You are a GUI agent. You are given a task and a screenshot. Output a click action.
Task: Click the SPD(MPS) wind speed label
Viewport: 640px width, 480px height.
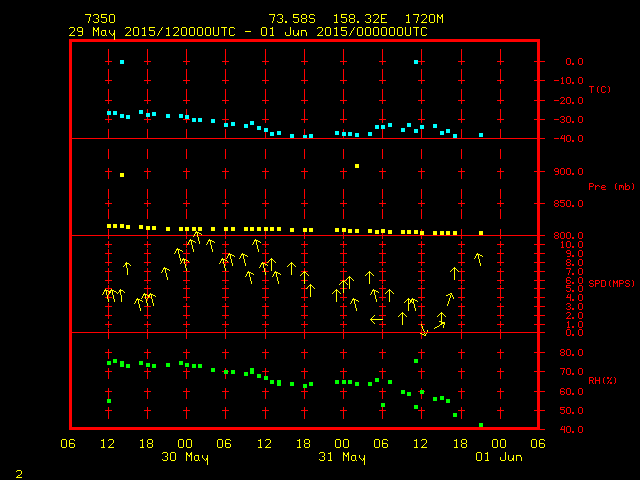[601, 283]
